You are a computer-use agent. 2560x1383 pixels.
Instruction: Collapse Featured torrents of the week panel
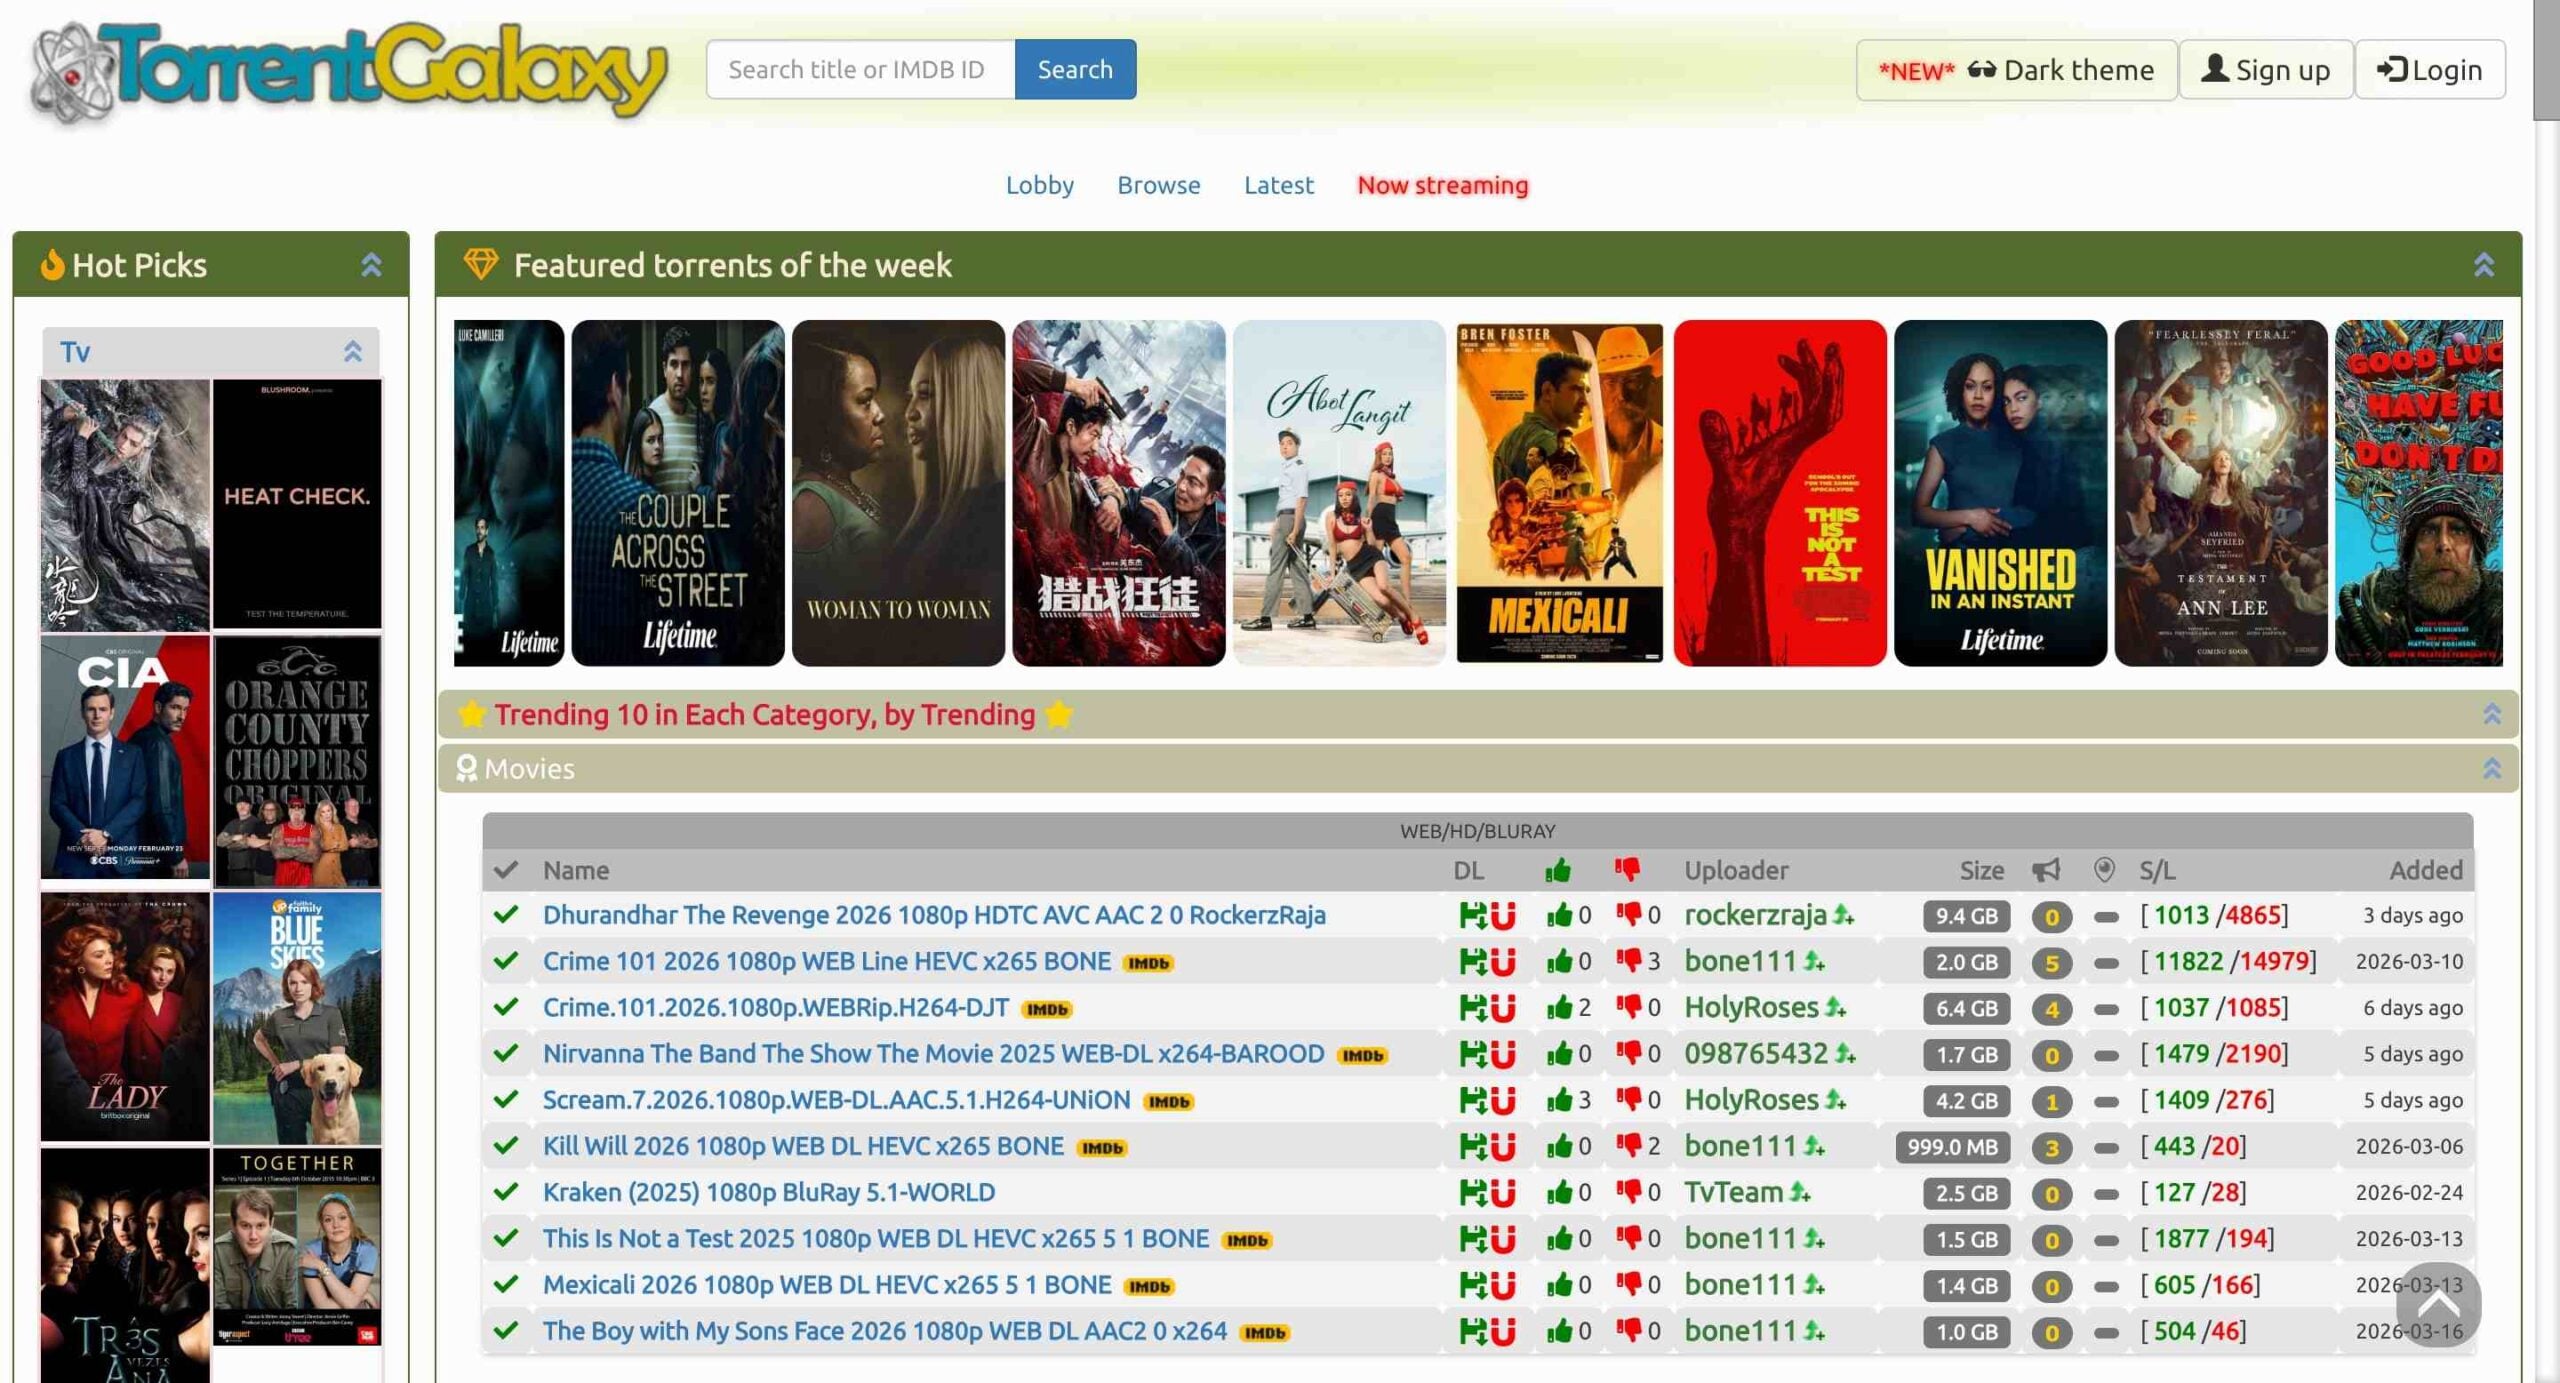coord(2483,265)
